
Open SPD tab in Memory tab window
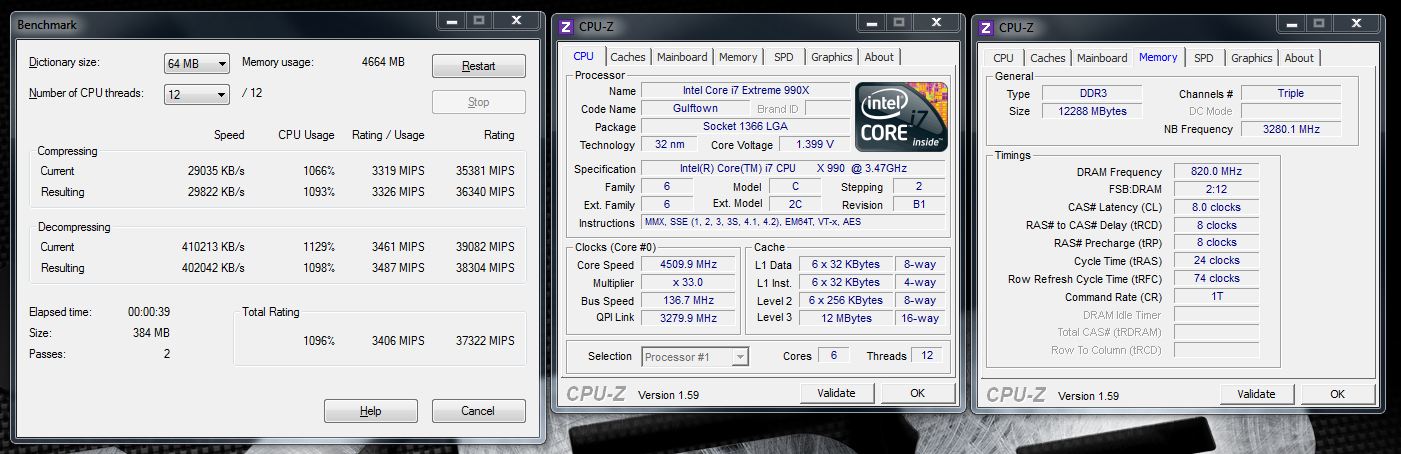point(1204,58)
